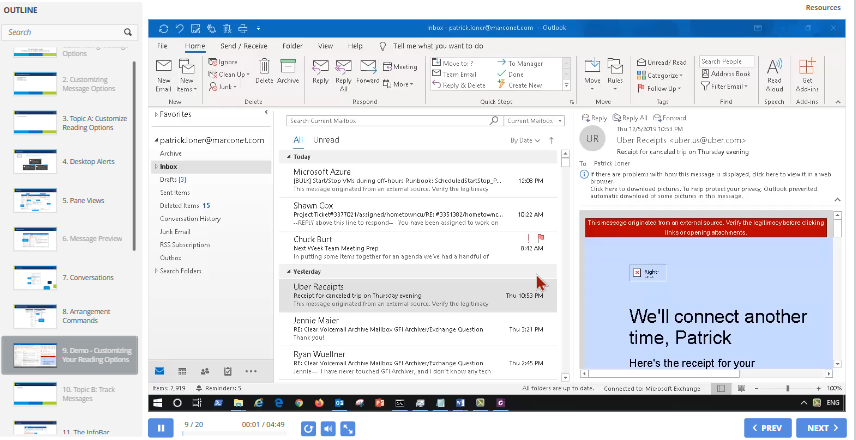856x440 pixels.
Task: Click the Forward ribbon icon
Action: click(x=368, y=67)
